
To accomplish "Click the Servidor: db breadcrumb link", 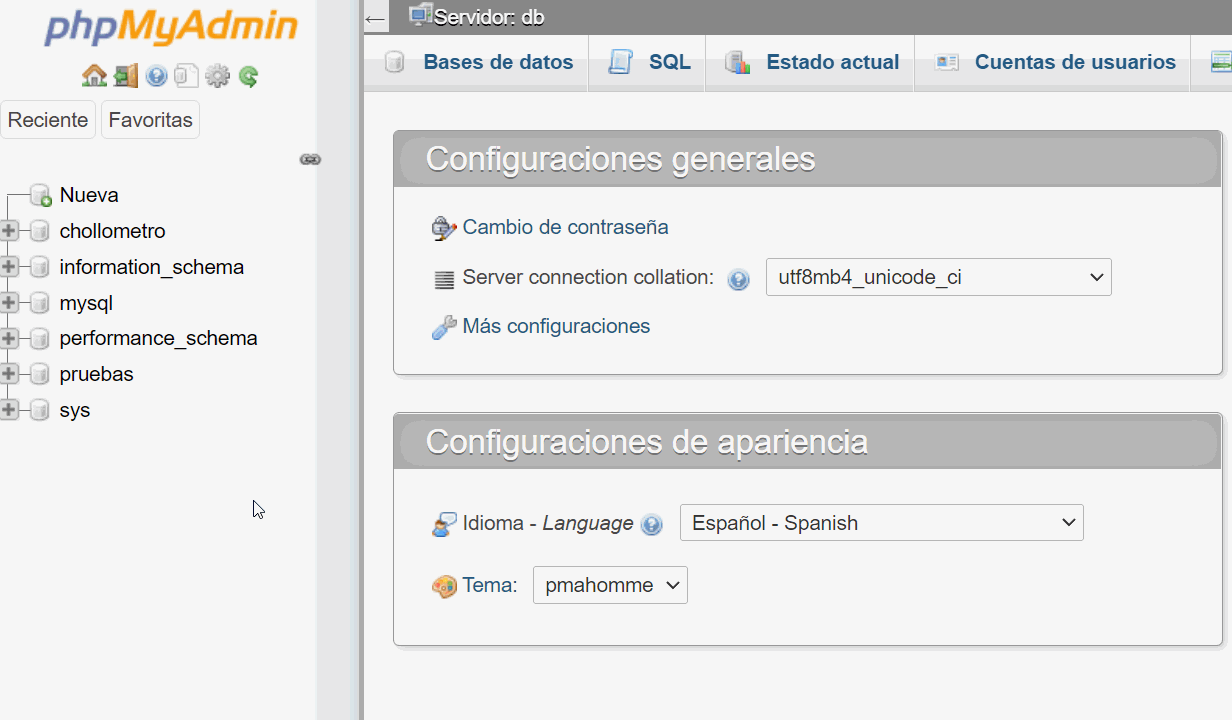I will 489,17.
